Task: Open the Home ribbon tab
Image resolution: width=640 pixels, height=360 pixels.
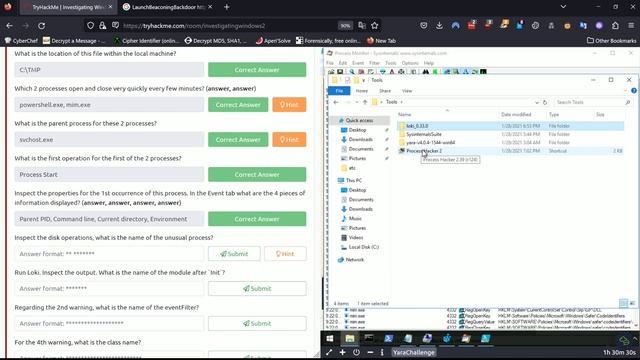Action: click(362, 91)
